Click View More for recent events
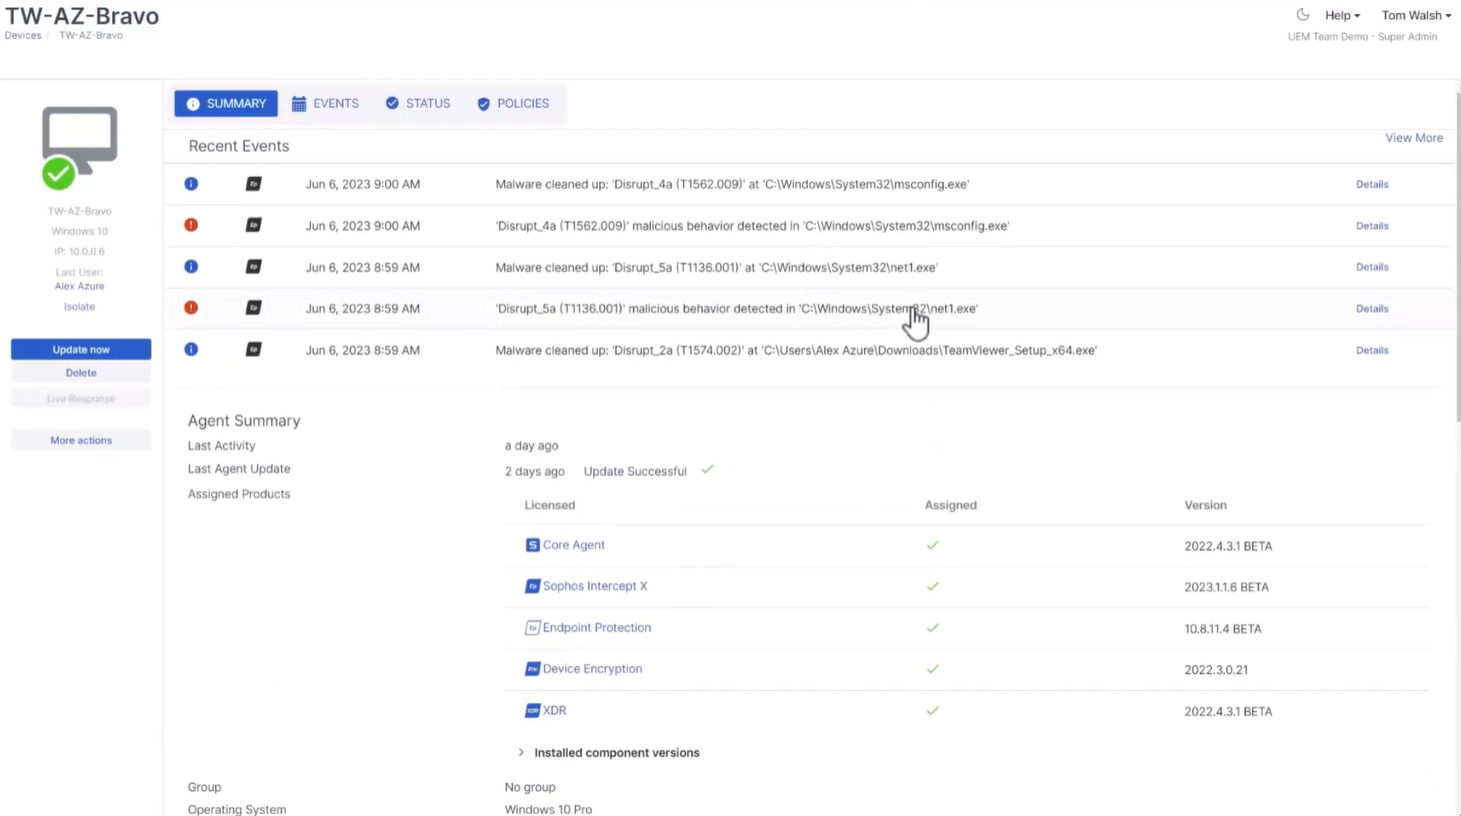 click(1413, 138)
